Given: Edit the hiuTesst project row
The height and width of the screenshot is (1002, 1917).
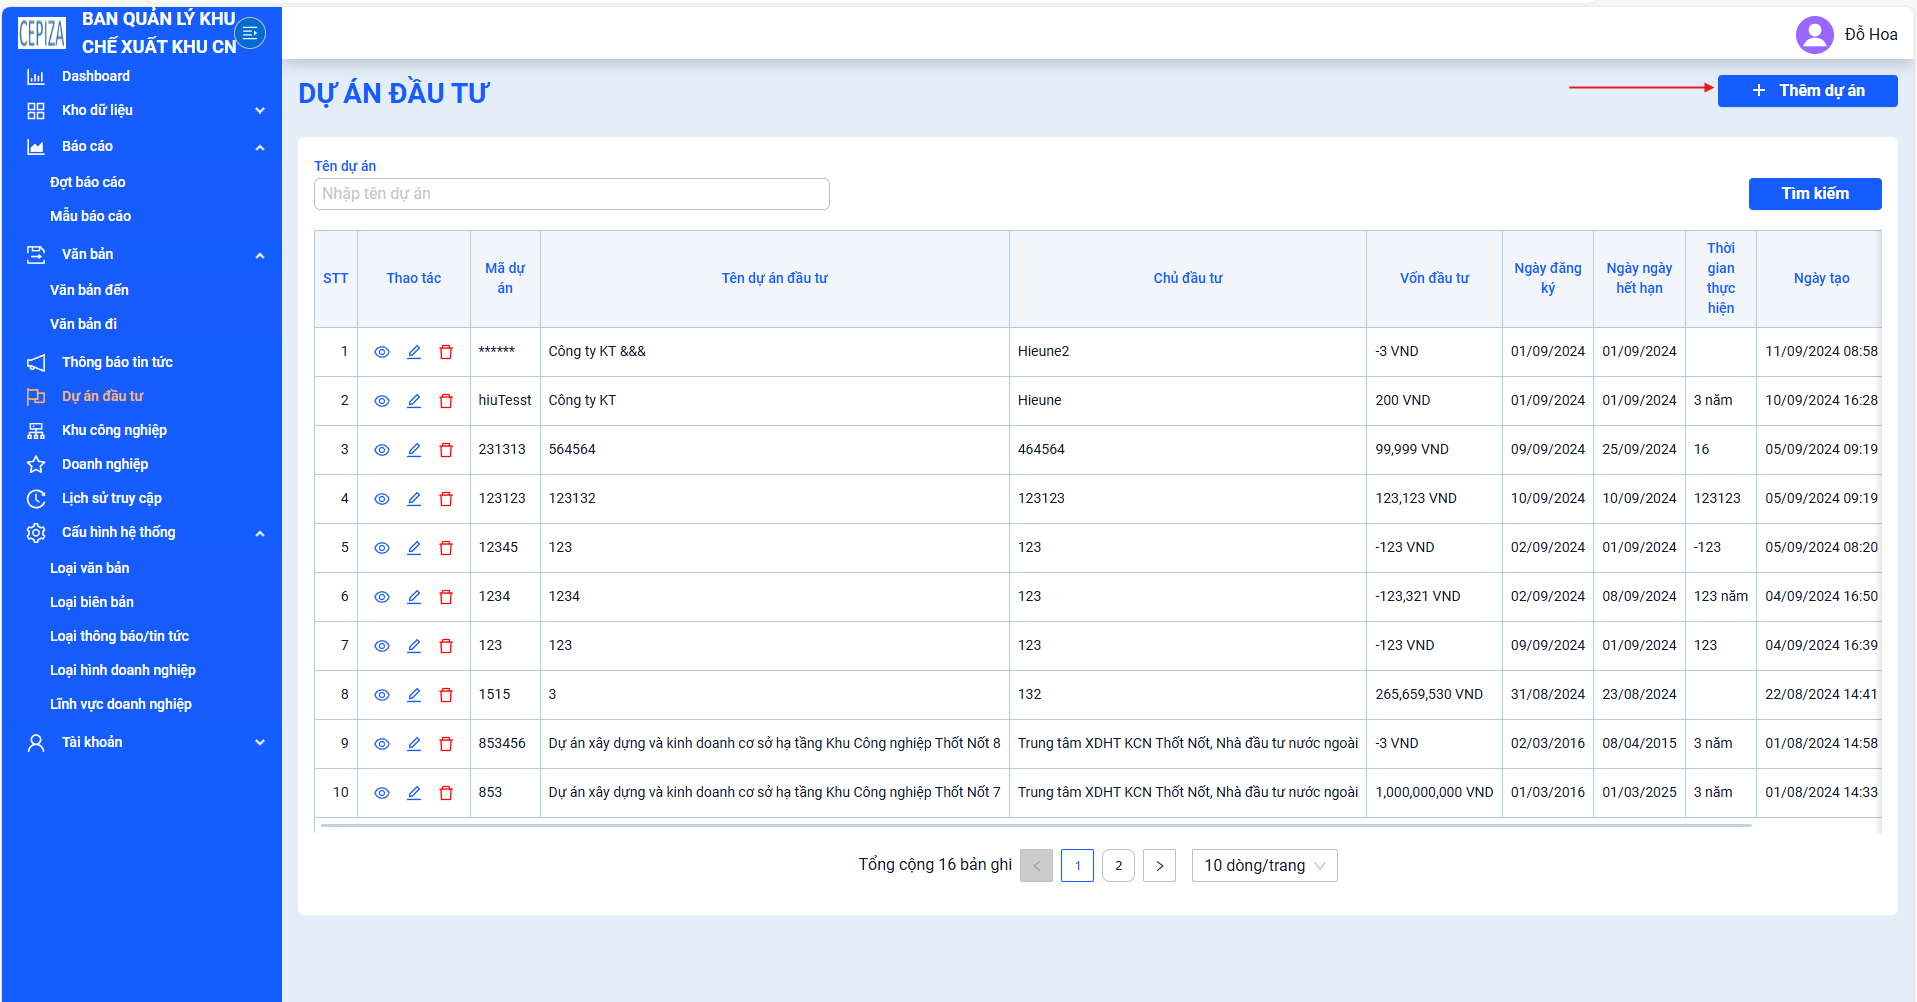Looking at the screenshot, I should [x=414, y=401].
